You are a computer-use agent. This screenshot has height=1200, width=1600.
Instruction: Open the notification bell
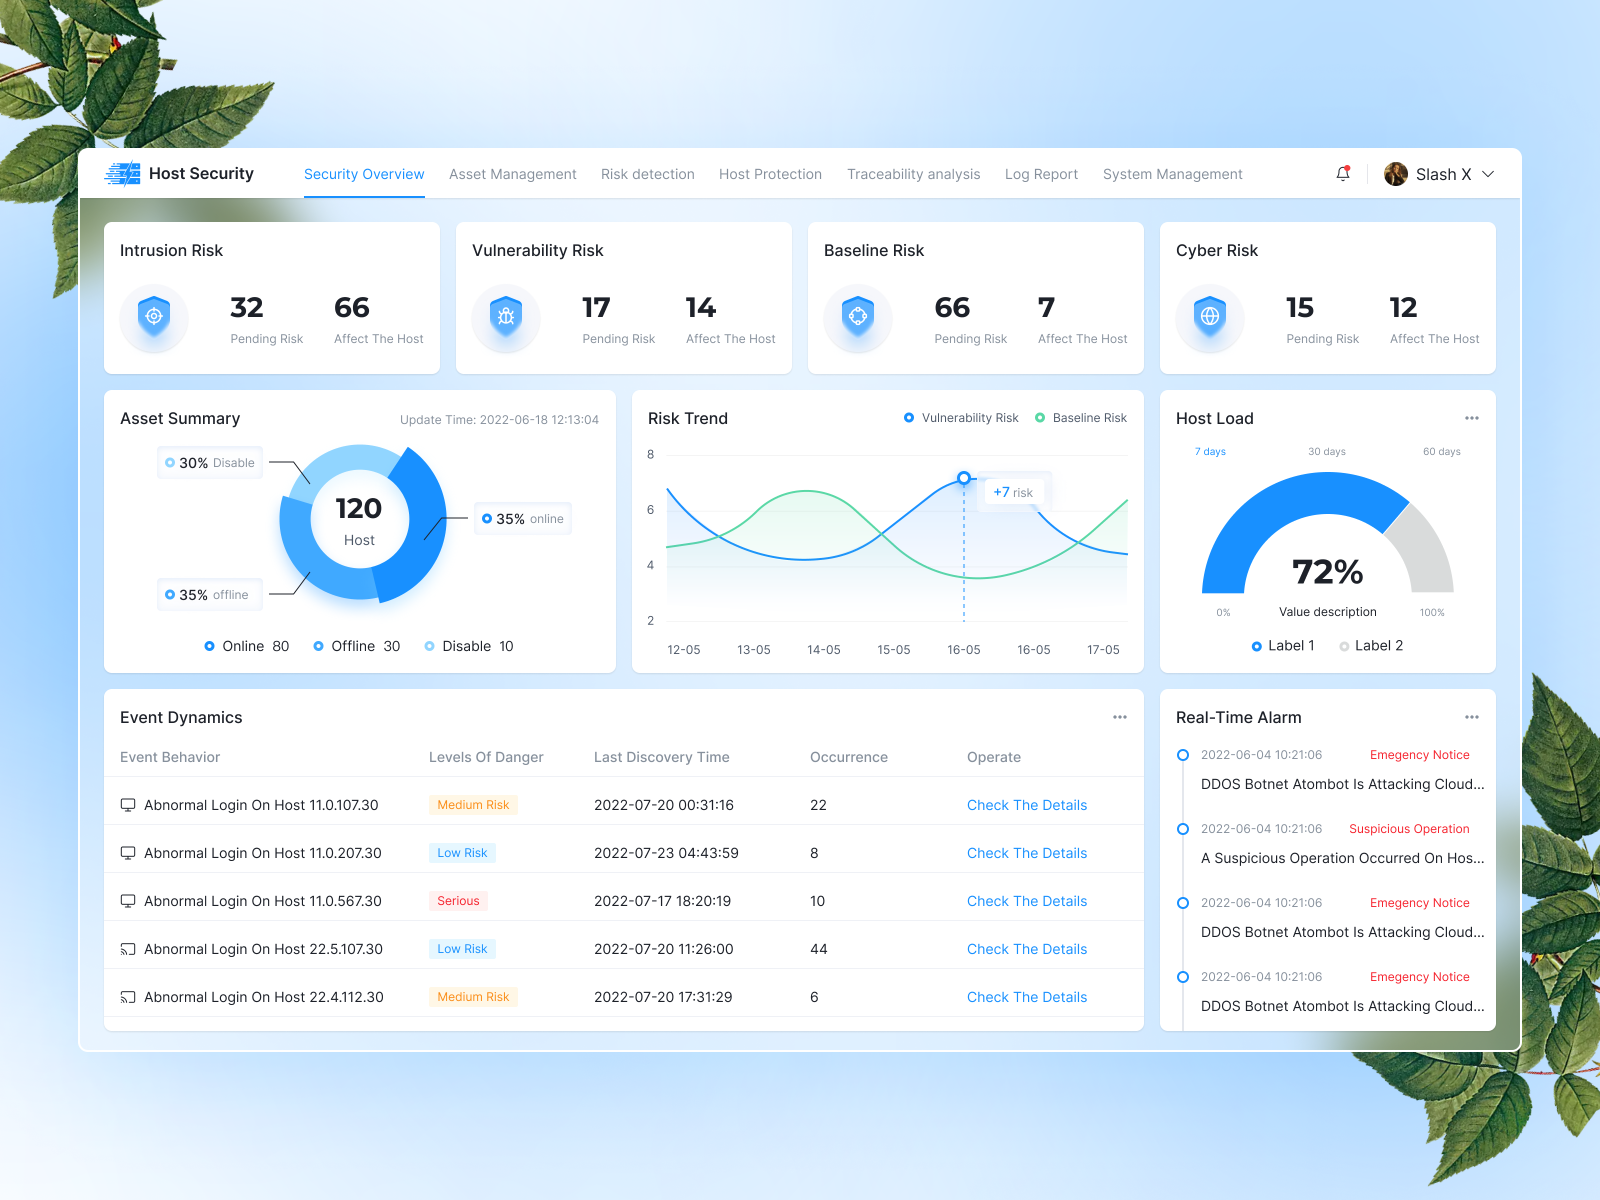[1343, 174]
